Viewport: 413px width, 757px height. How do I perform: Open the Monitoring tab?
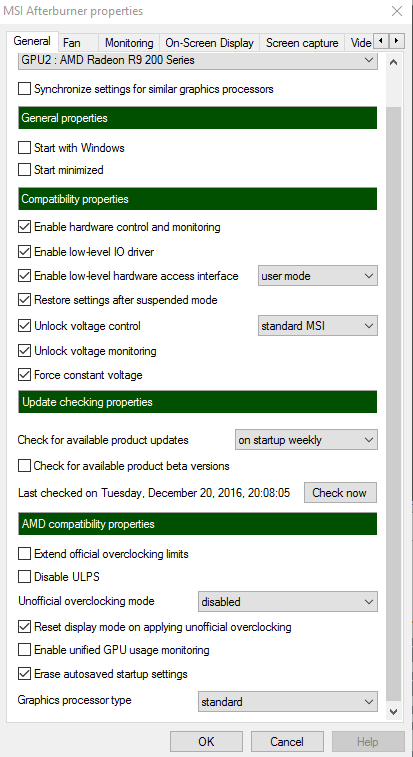(x=129, y=43)
